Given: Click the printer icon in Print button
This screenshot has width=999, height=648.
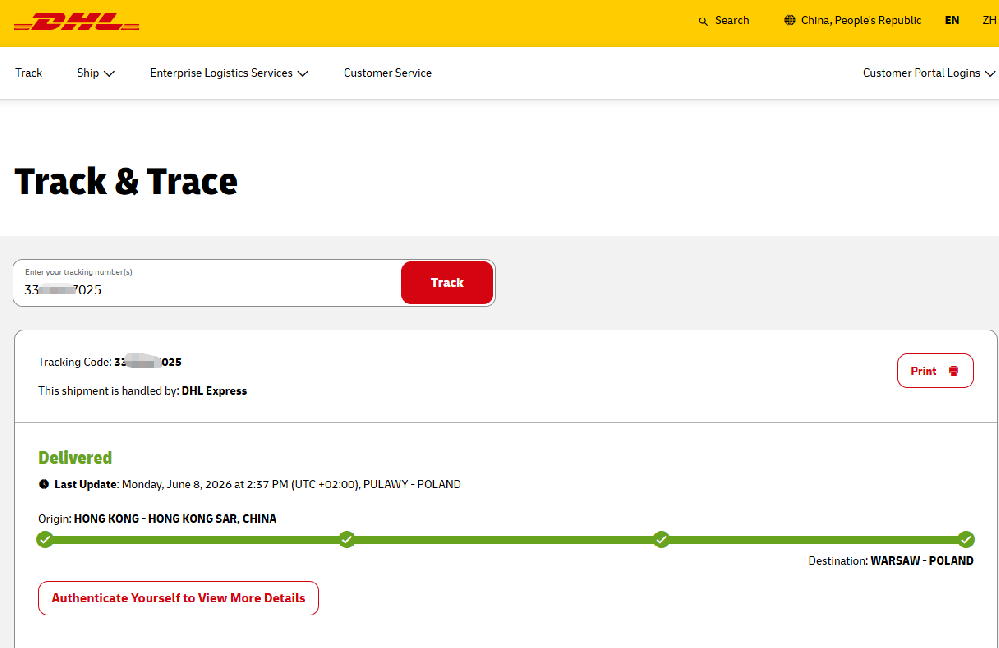Looking at the screenshot, I should 953,371.
